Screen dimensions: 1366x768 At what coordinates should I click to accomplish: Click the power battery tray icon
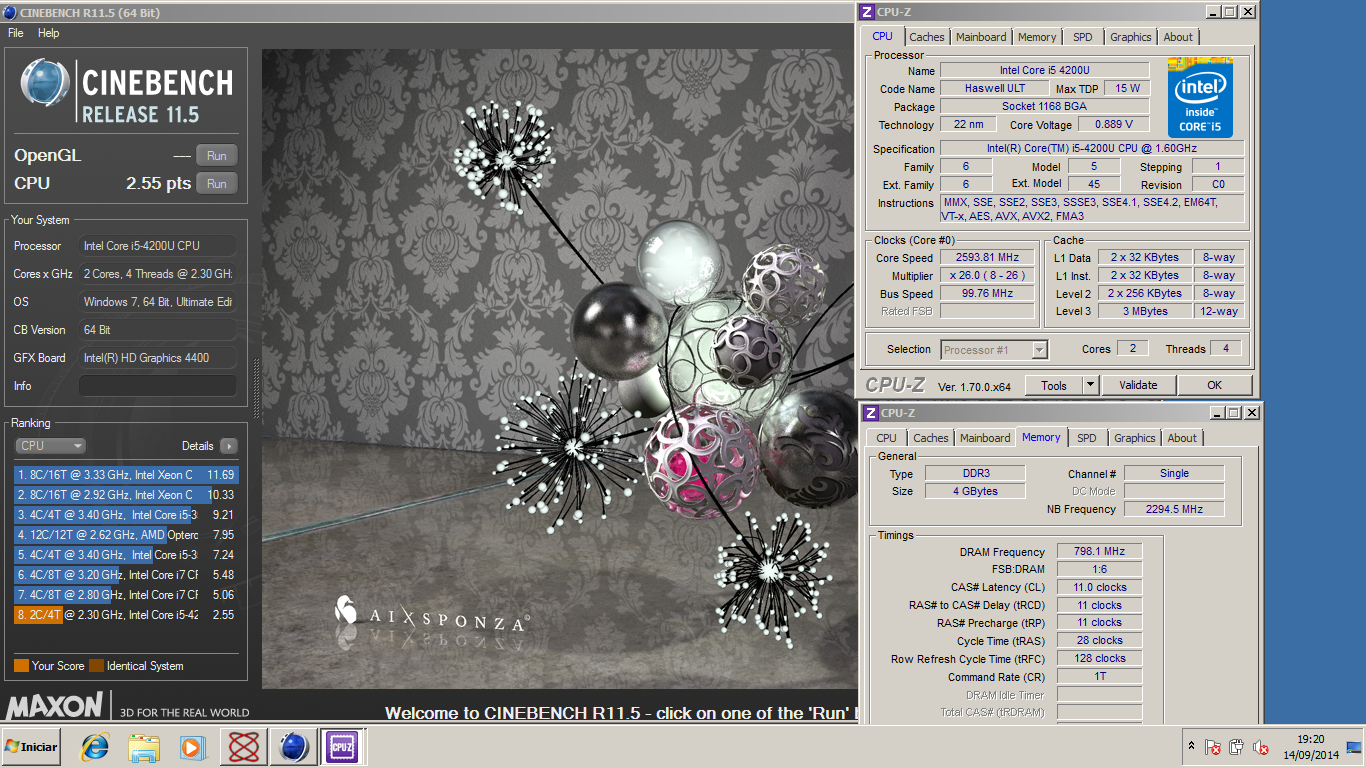(x=1237, y=747)
